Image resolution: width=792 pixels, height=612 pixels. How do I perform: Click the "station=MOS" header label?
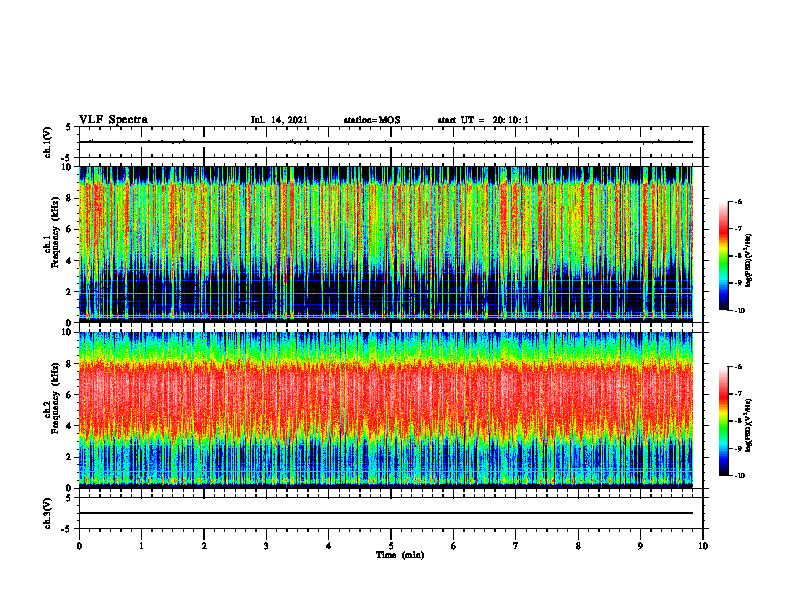click(x=372, y=120)
